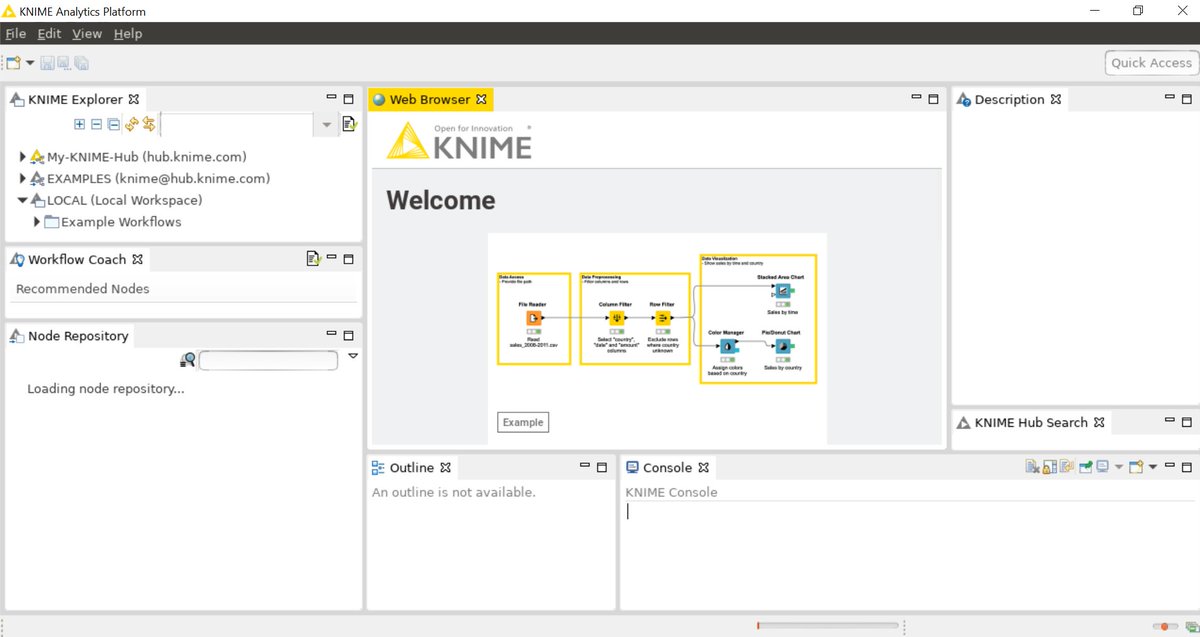Screen dimensions: 1200x637
Task: Select the Outline tab
Action: pos(411,468)
